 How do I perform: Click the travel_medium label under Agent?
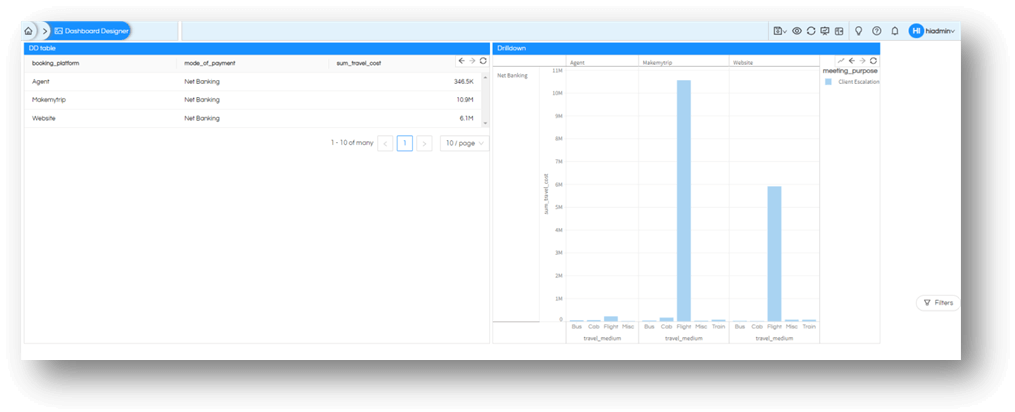(603, 338)
